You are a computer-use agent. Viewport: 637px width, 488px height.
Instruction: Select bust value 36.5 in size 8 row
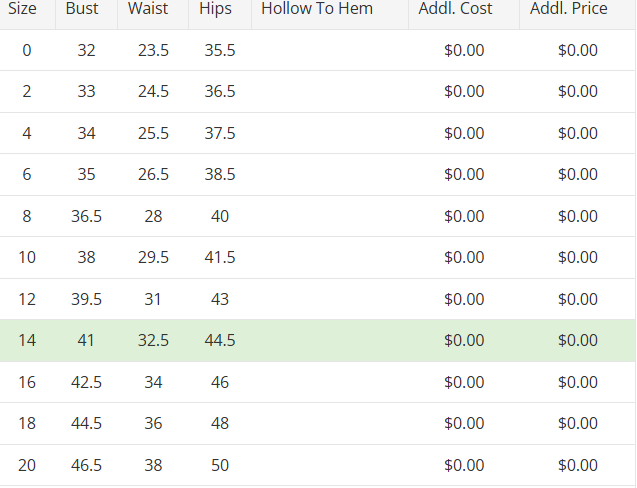(86, 216)
